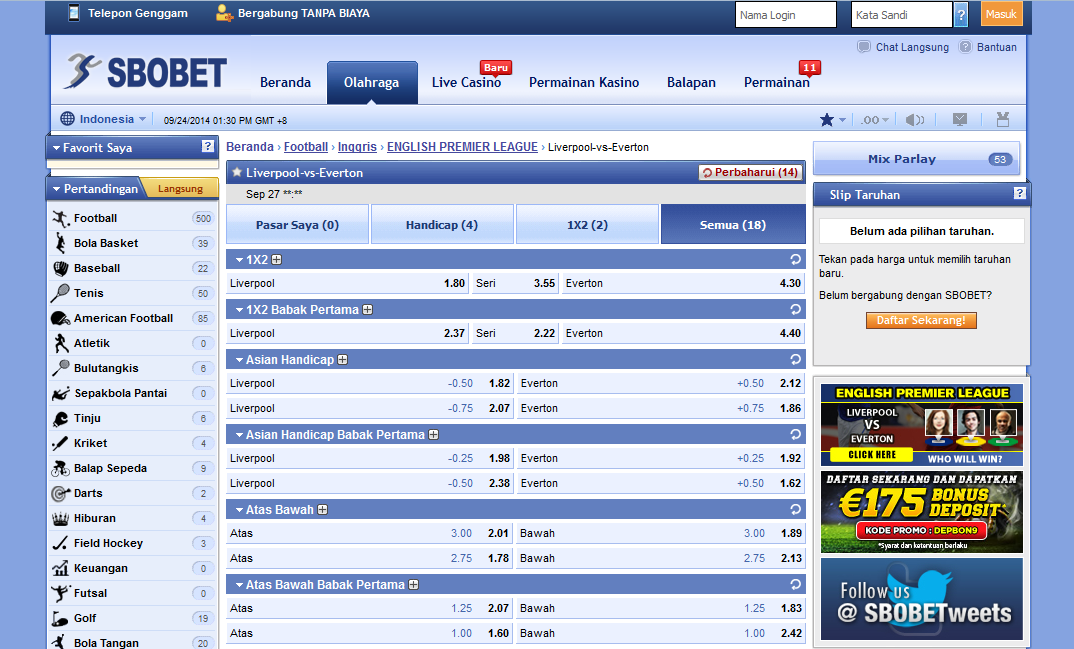Refresh the Asian Handicap market
This screenshot has width=1074, height=649.
pos(795,359)
